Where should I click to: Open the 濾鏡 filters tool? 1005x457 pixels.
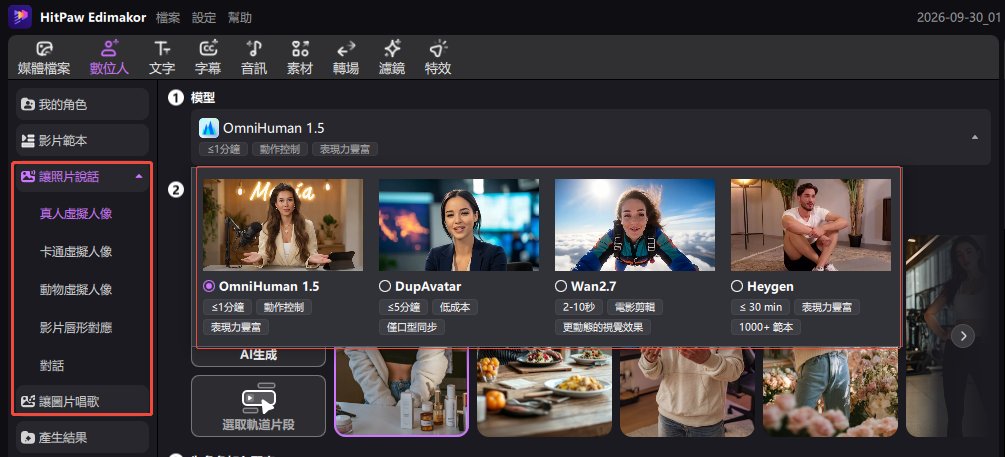tap(392, 58)
